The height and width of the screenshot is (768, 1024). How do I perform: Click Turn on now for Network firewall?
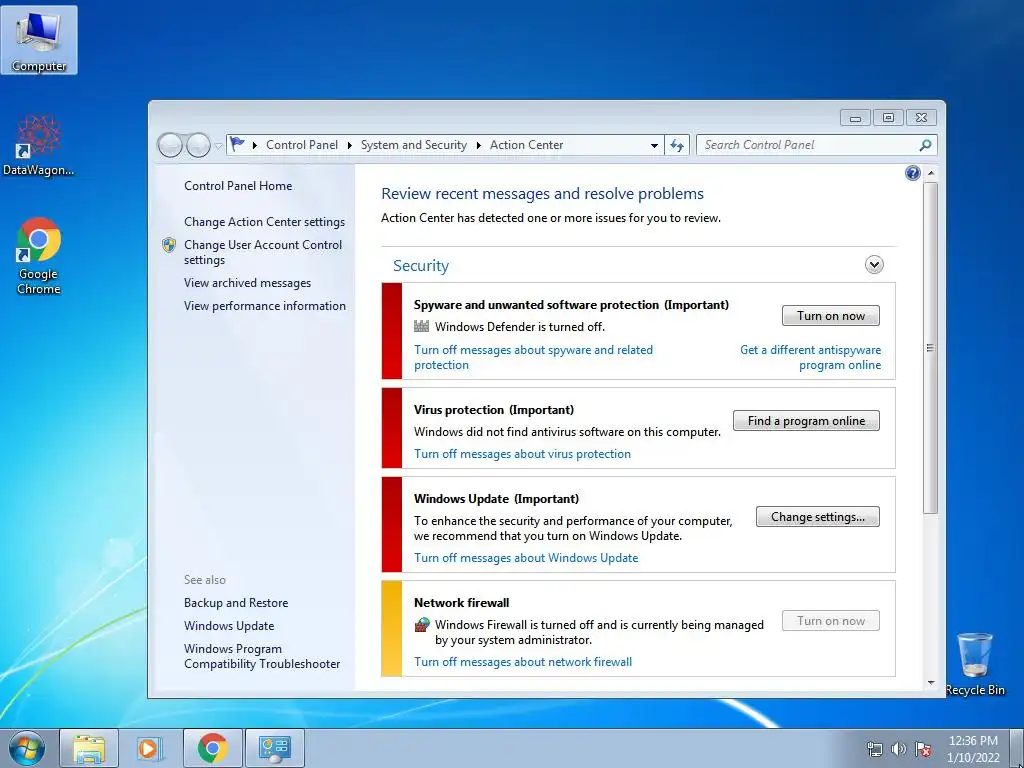pos(831,620)
